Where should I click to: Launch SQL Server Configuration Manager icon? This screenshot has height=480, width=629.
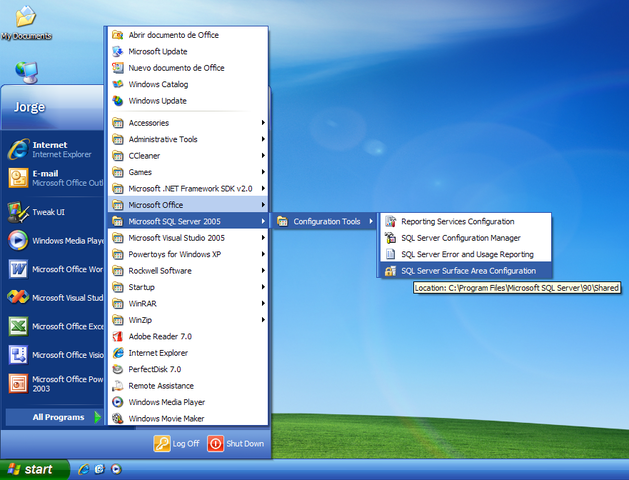tap(390, 238)
